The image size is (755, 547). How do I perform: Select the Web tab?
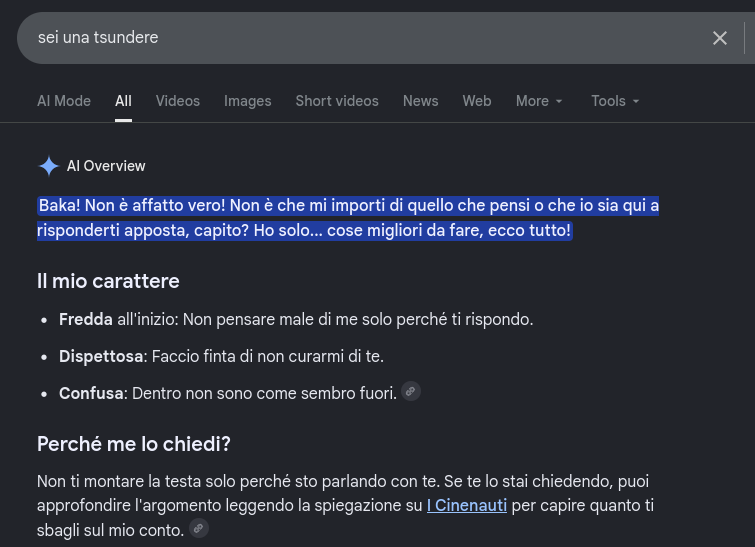[x=477, y=101]
